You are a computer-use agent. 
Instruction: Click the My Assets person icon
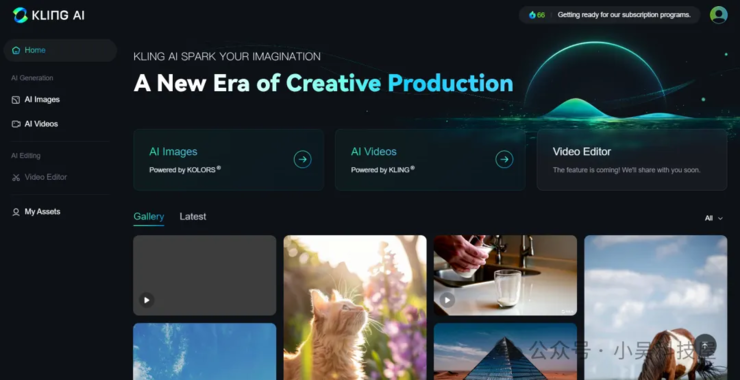tap(16, 212)
